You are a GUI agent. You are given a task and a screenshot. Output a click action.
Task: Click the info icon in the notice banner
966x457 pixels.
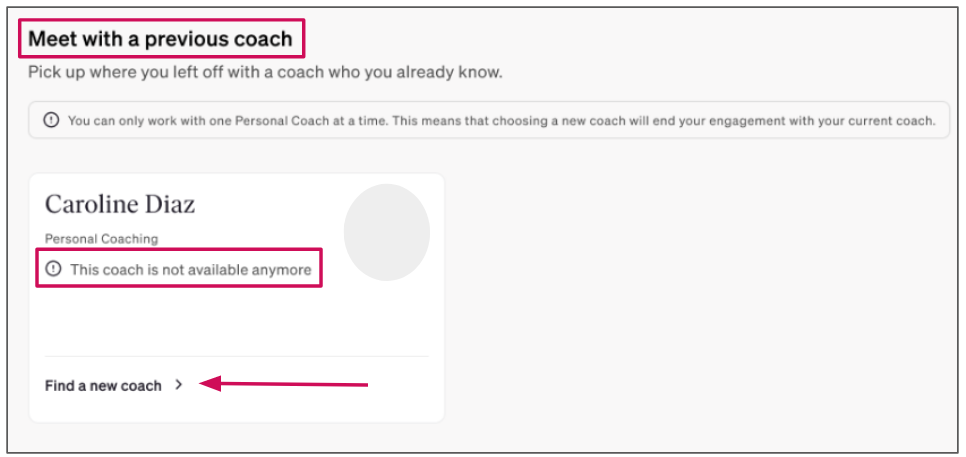coord(51,120)
